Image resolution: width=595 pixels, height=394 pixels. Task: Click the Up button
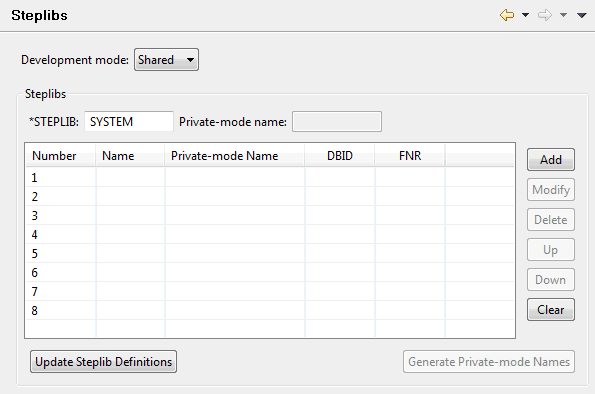(x=551, y=249)
